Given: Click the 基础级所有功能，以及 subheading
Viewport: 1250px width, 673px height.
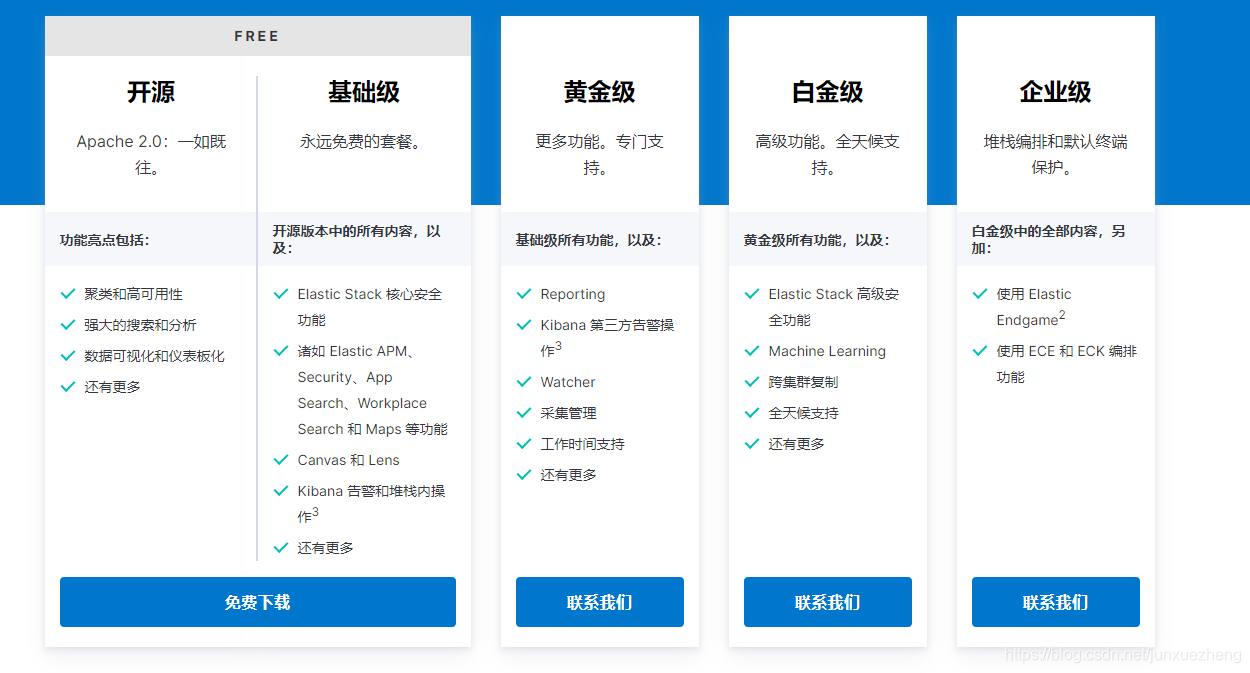Looking at the screenshot, I should (x=588, y=240).
